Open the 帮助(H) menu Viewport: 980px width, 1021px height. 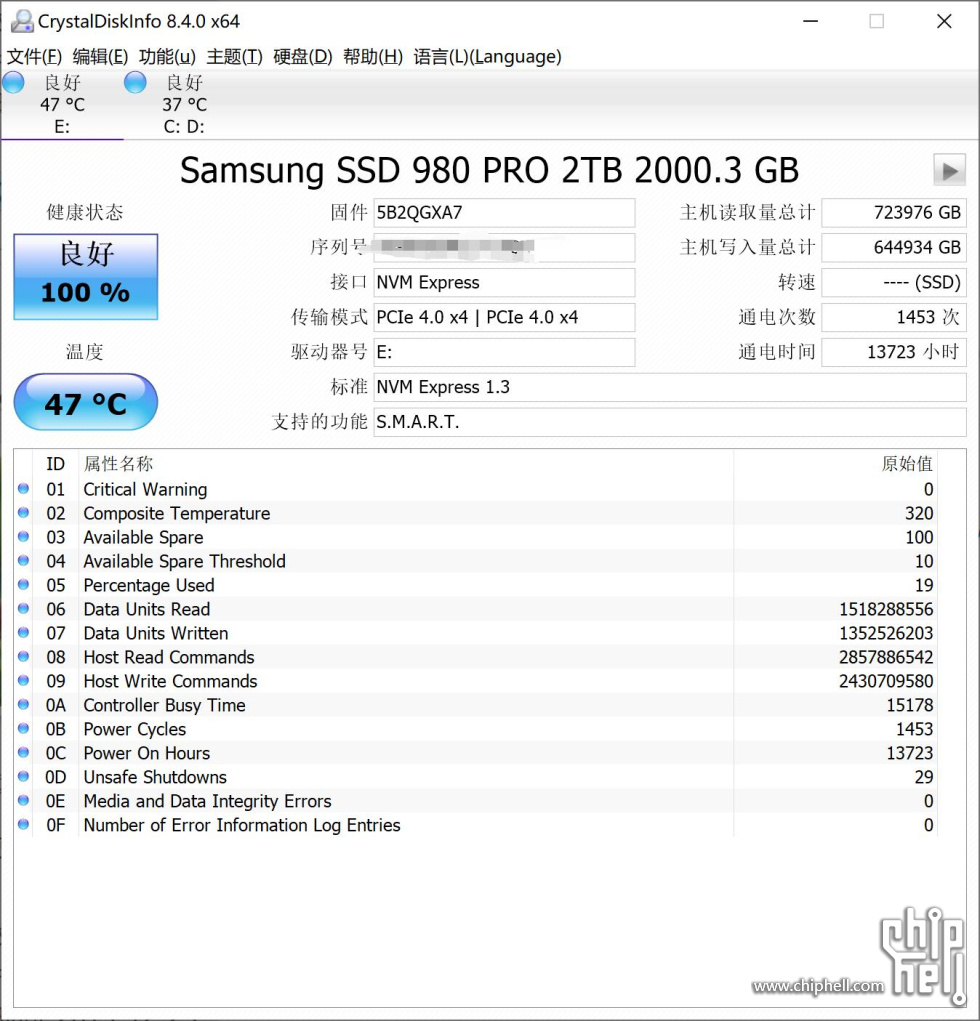[373, 57]
